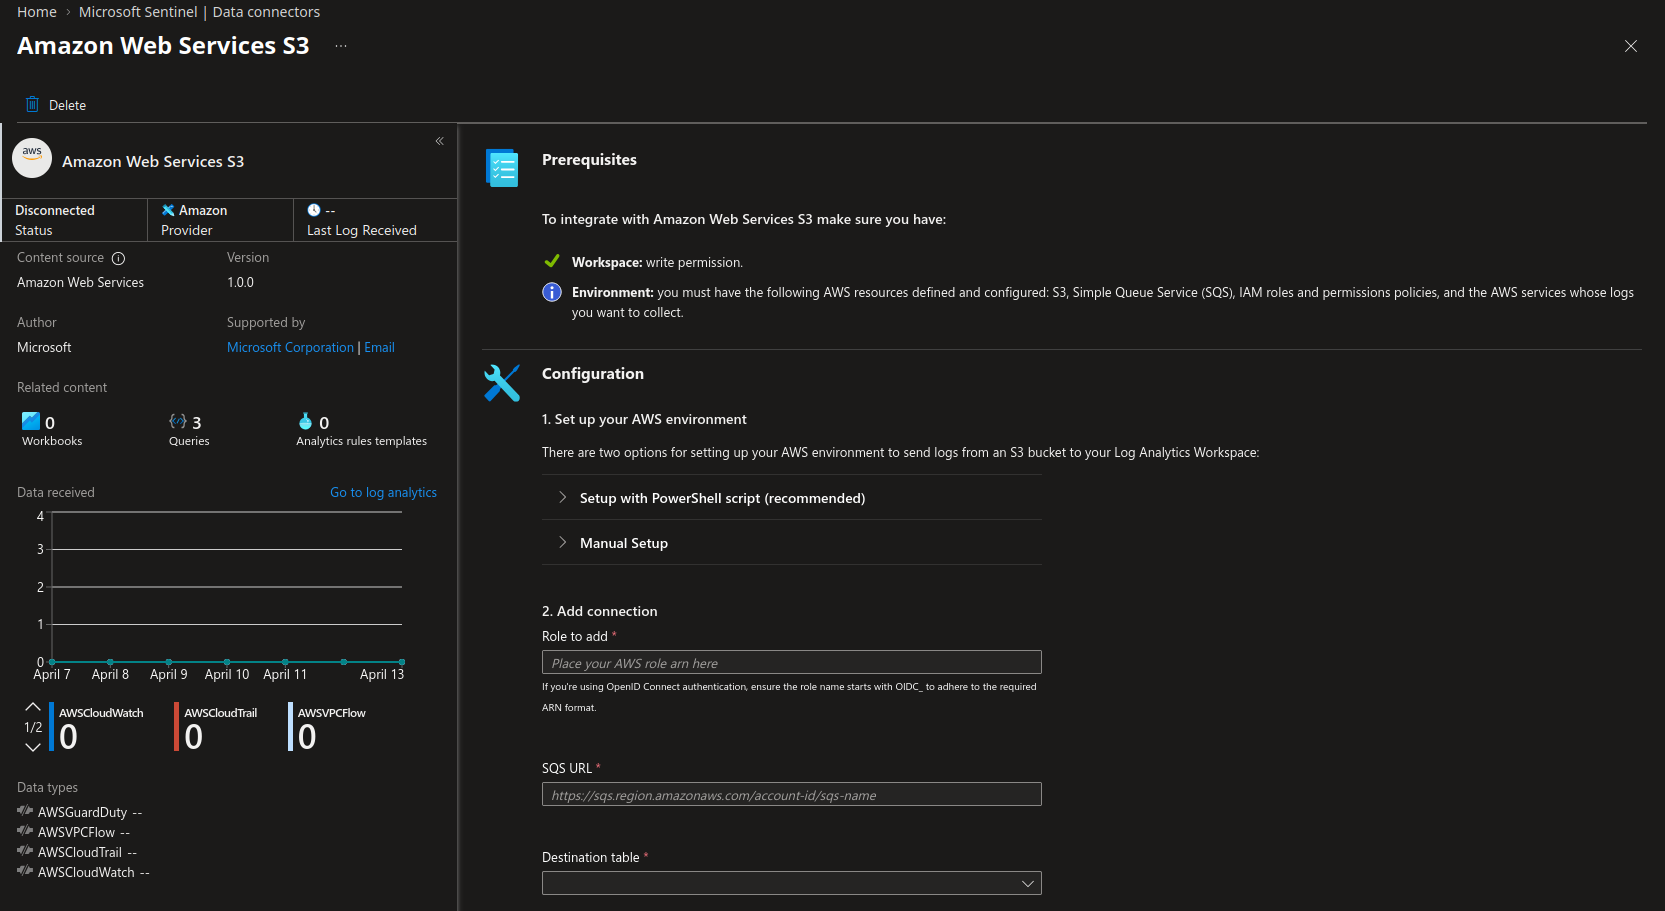1665x911 pixels.
Task: Click the AWS logo icon
Action: tap(32, 158)
